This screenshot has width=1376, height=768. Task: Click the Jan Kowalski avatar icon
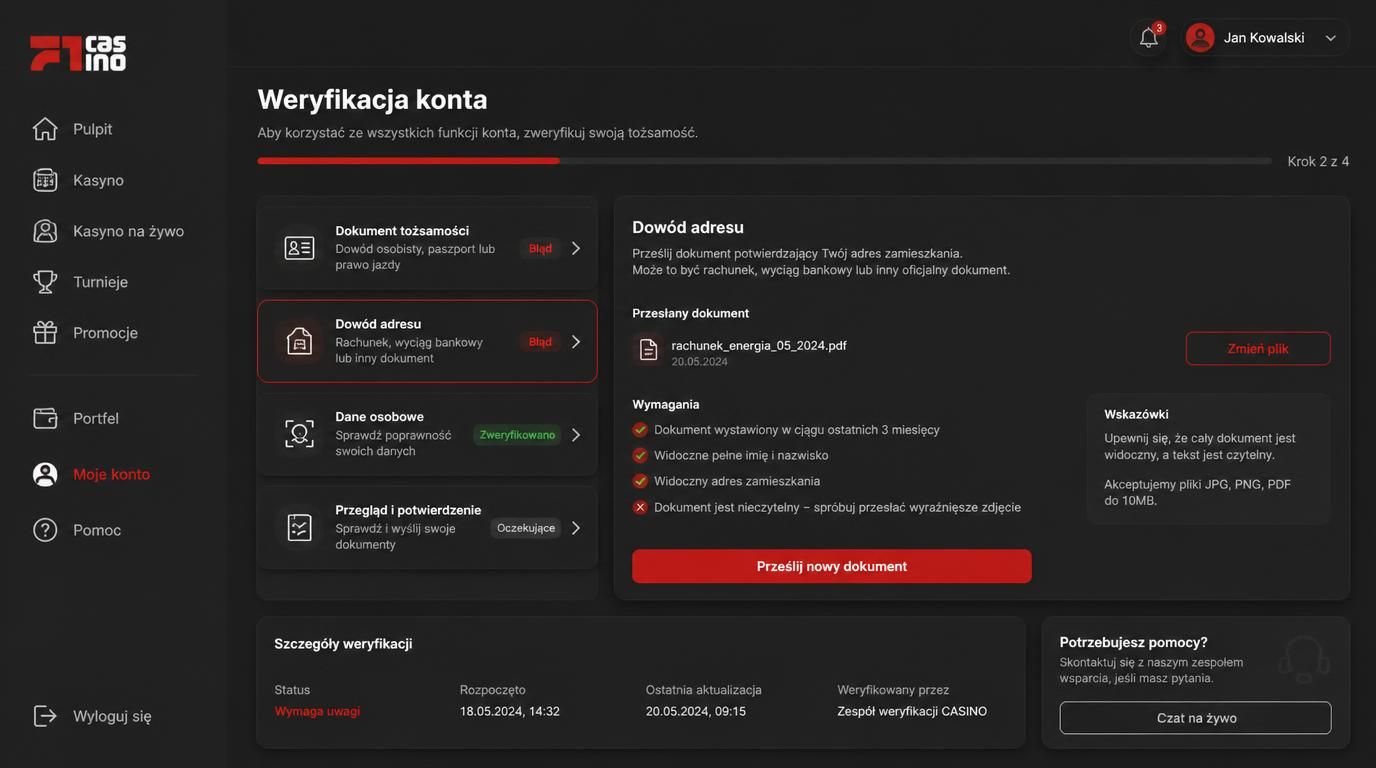1200,38
